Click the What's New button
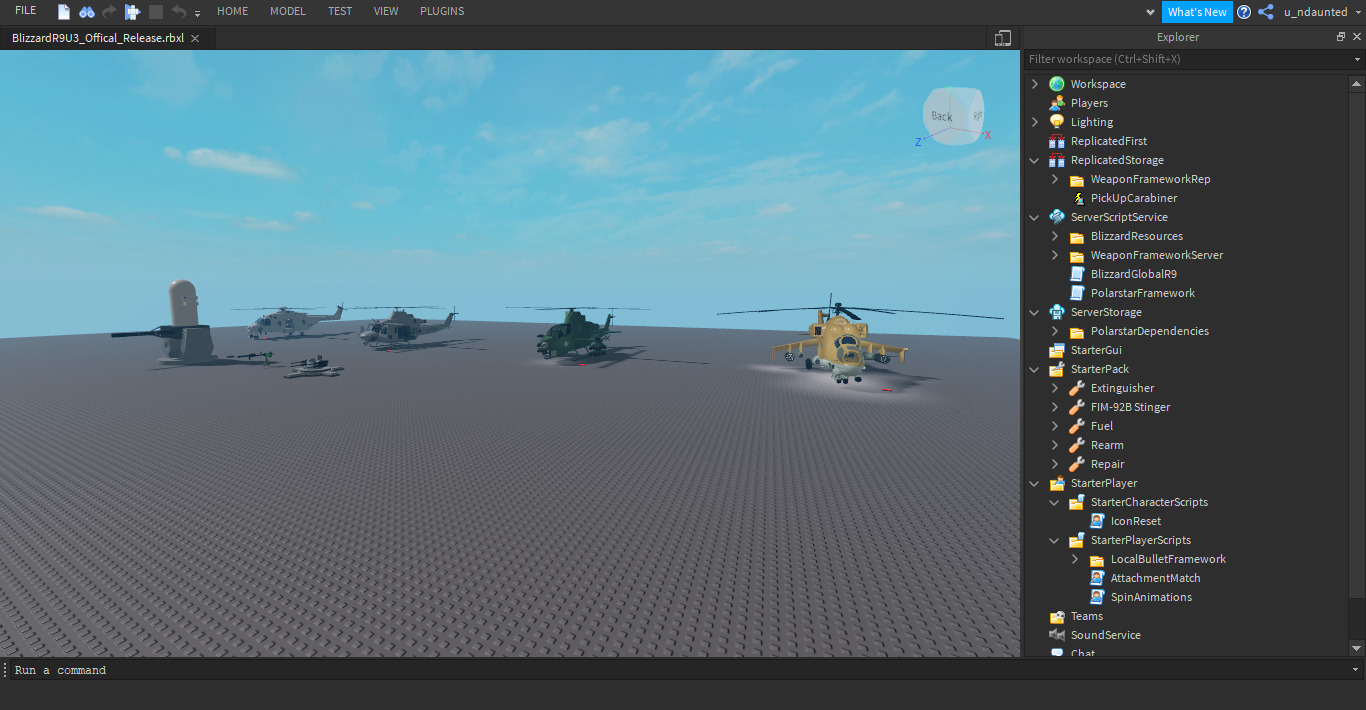Viewport: 1366px width, 710px height. [x=1197, y=12]
